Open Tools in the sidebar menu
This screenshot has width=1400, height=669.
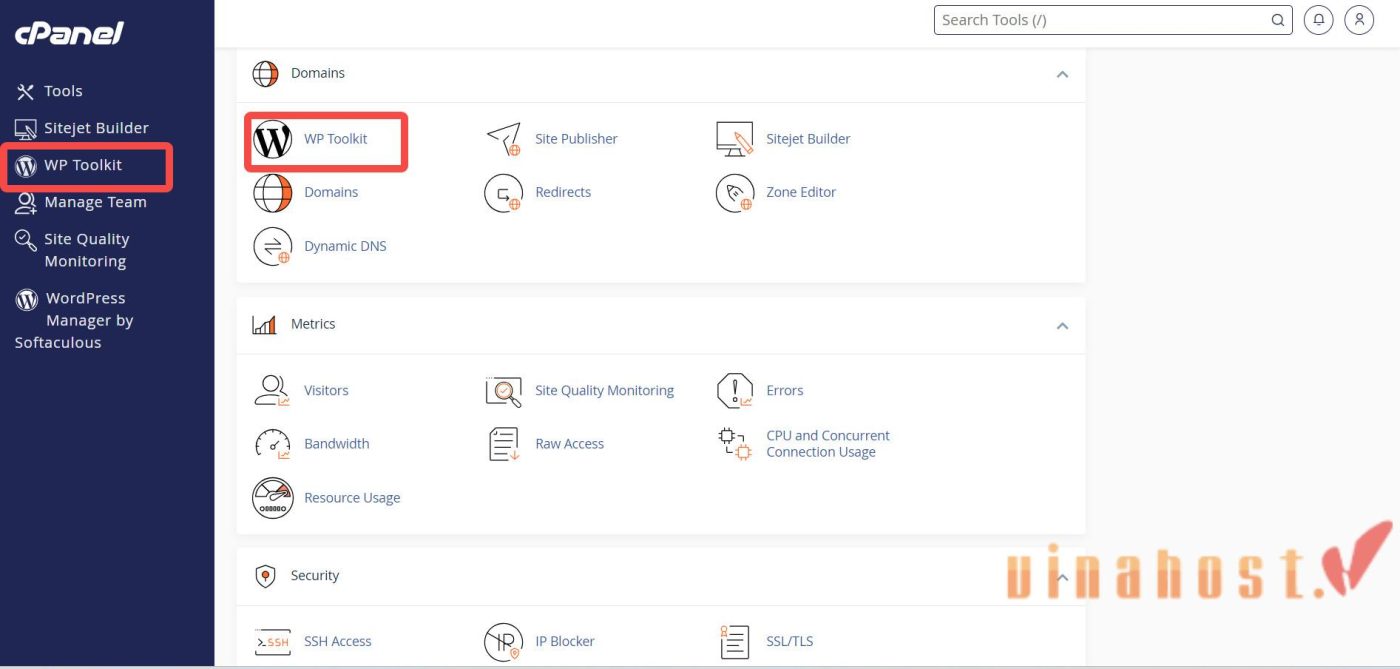coord(63,91)
